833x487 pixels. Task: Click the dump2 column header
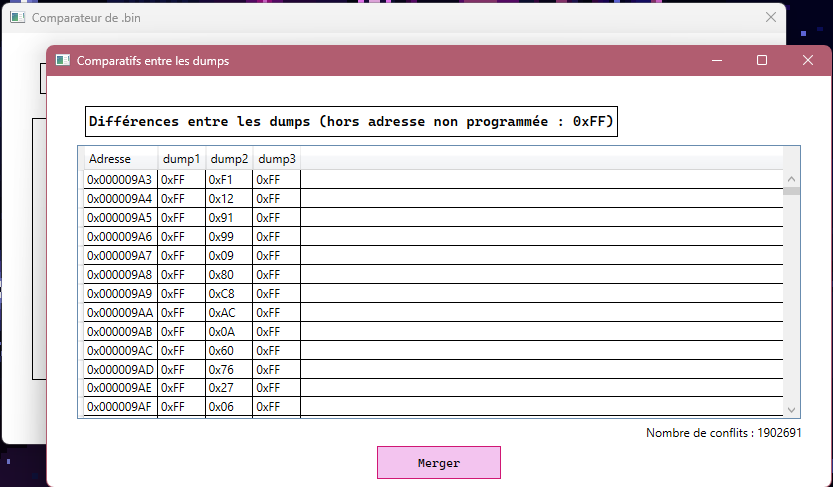point(229,159)
